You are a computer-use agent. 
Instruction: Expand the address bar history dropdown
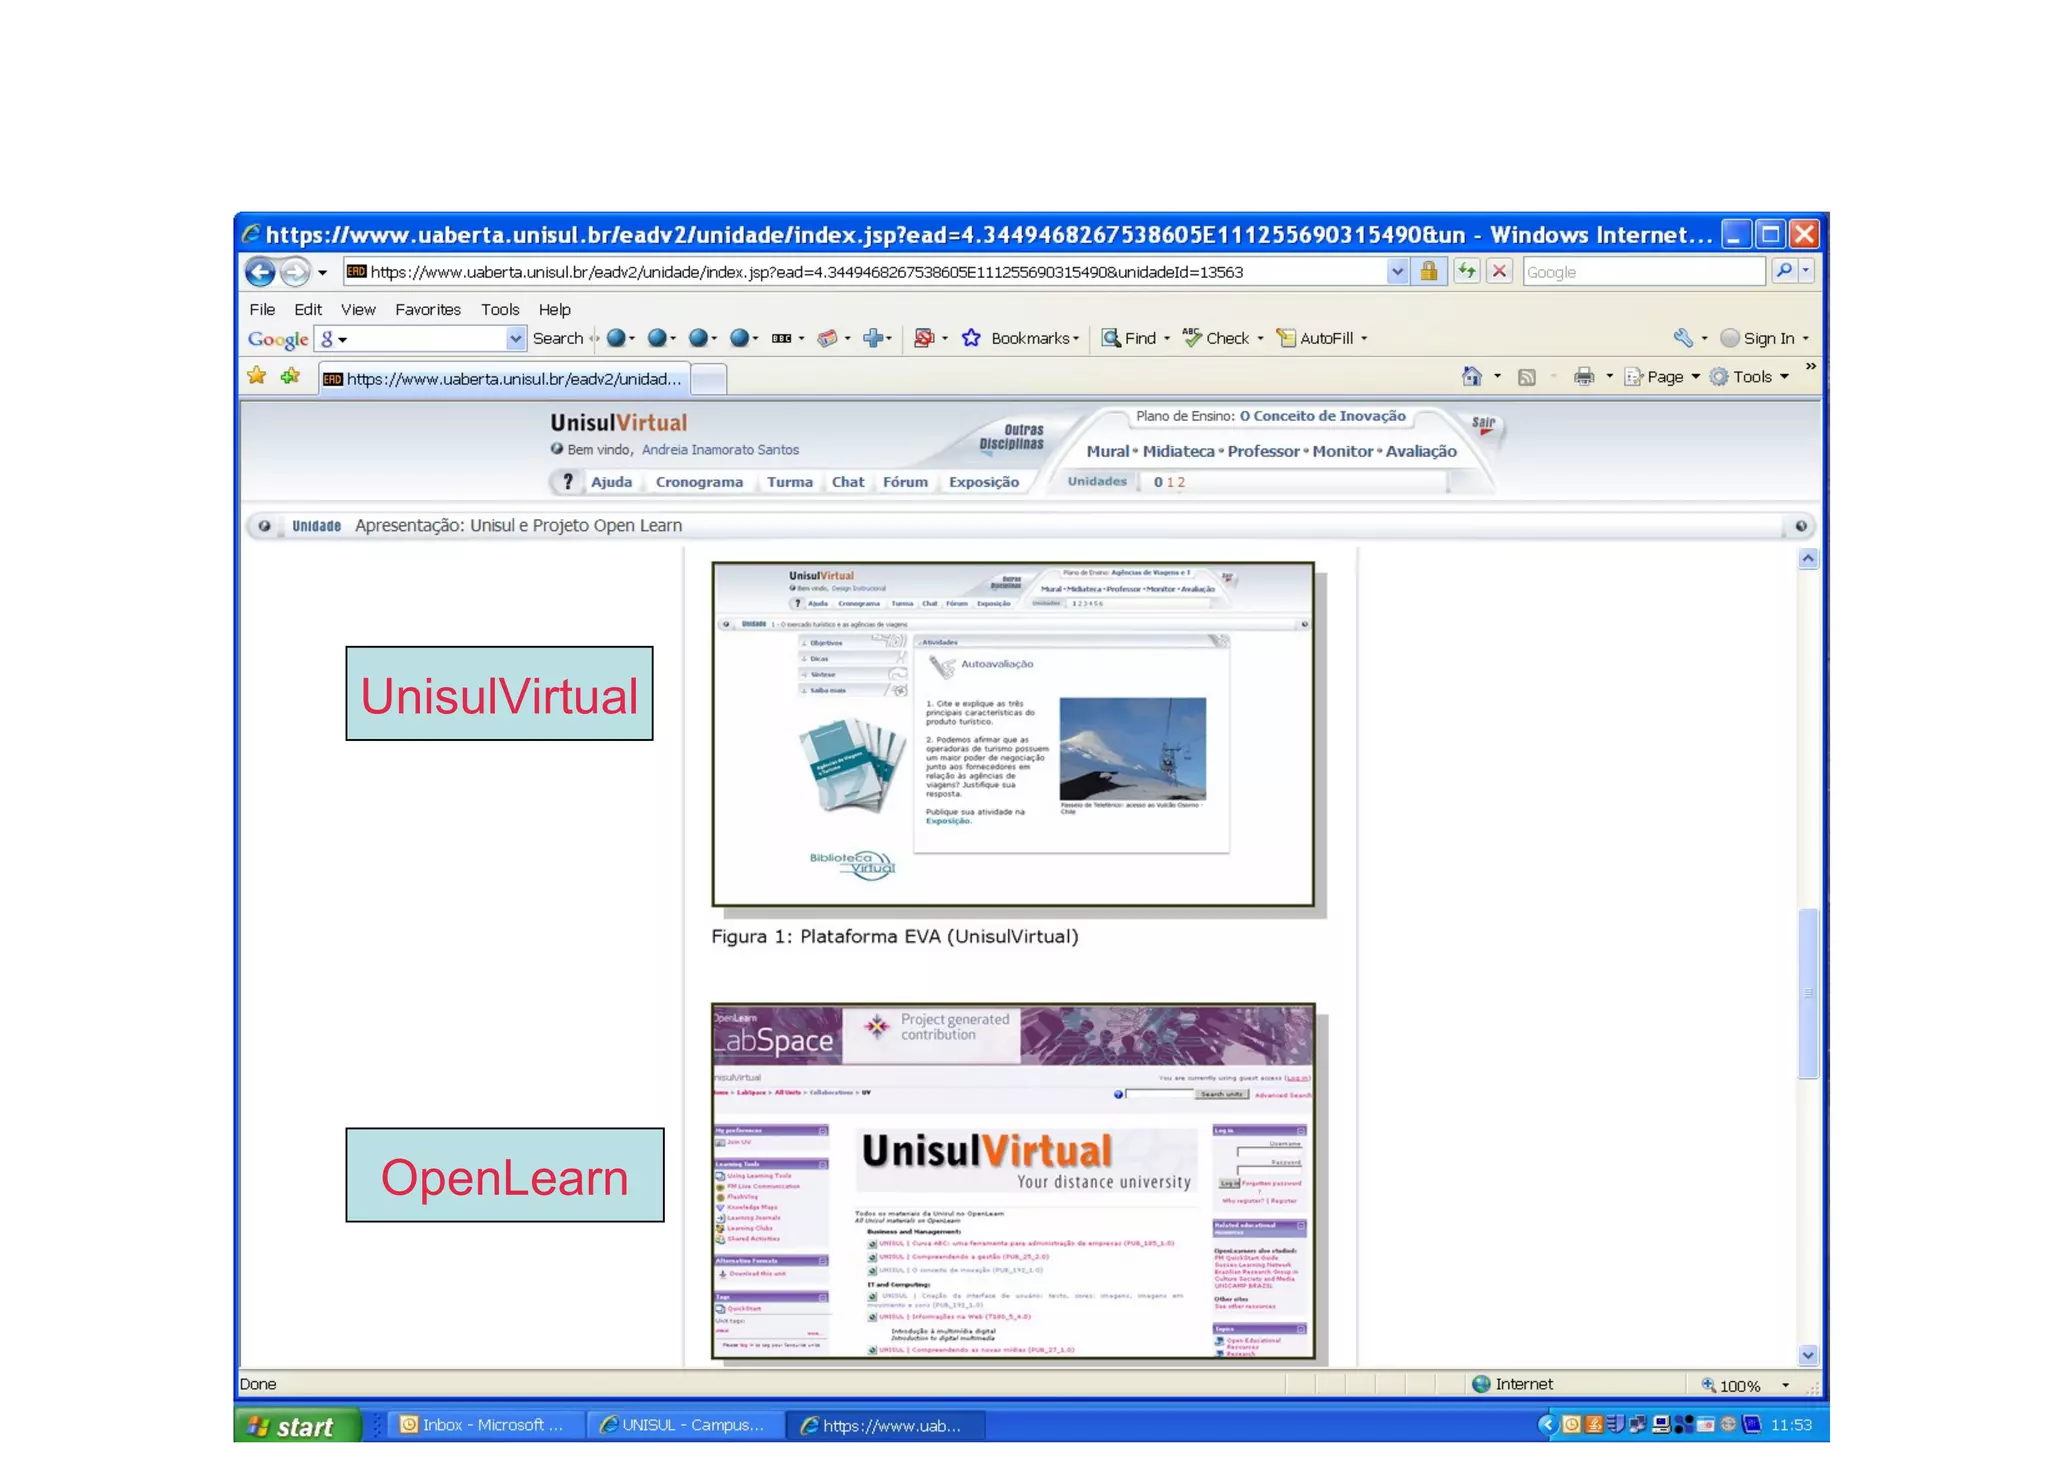(x=1396, y=272)
